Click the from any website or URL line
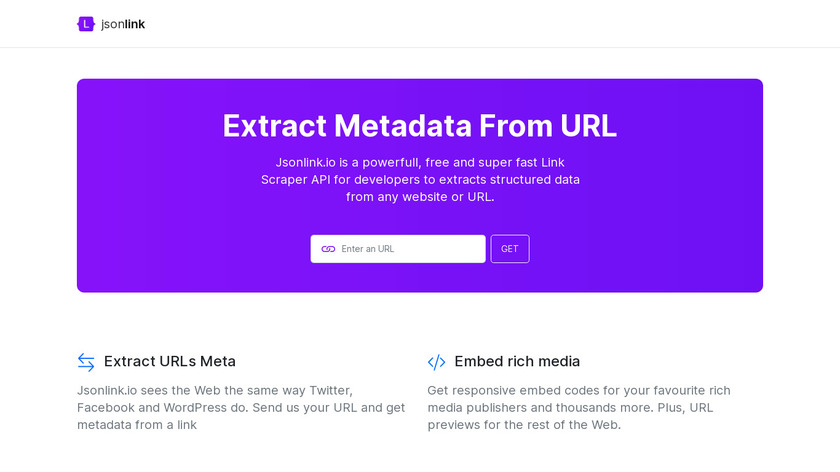The image size is (840, 472). click(x=420, y=197)
